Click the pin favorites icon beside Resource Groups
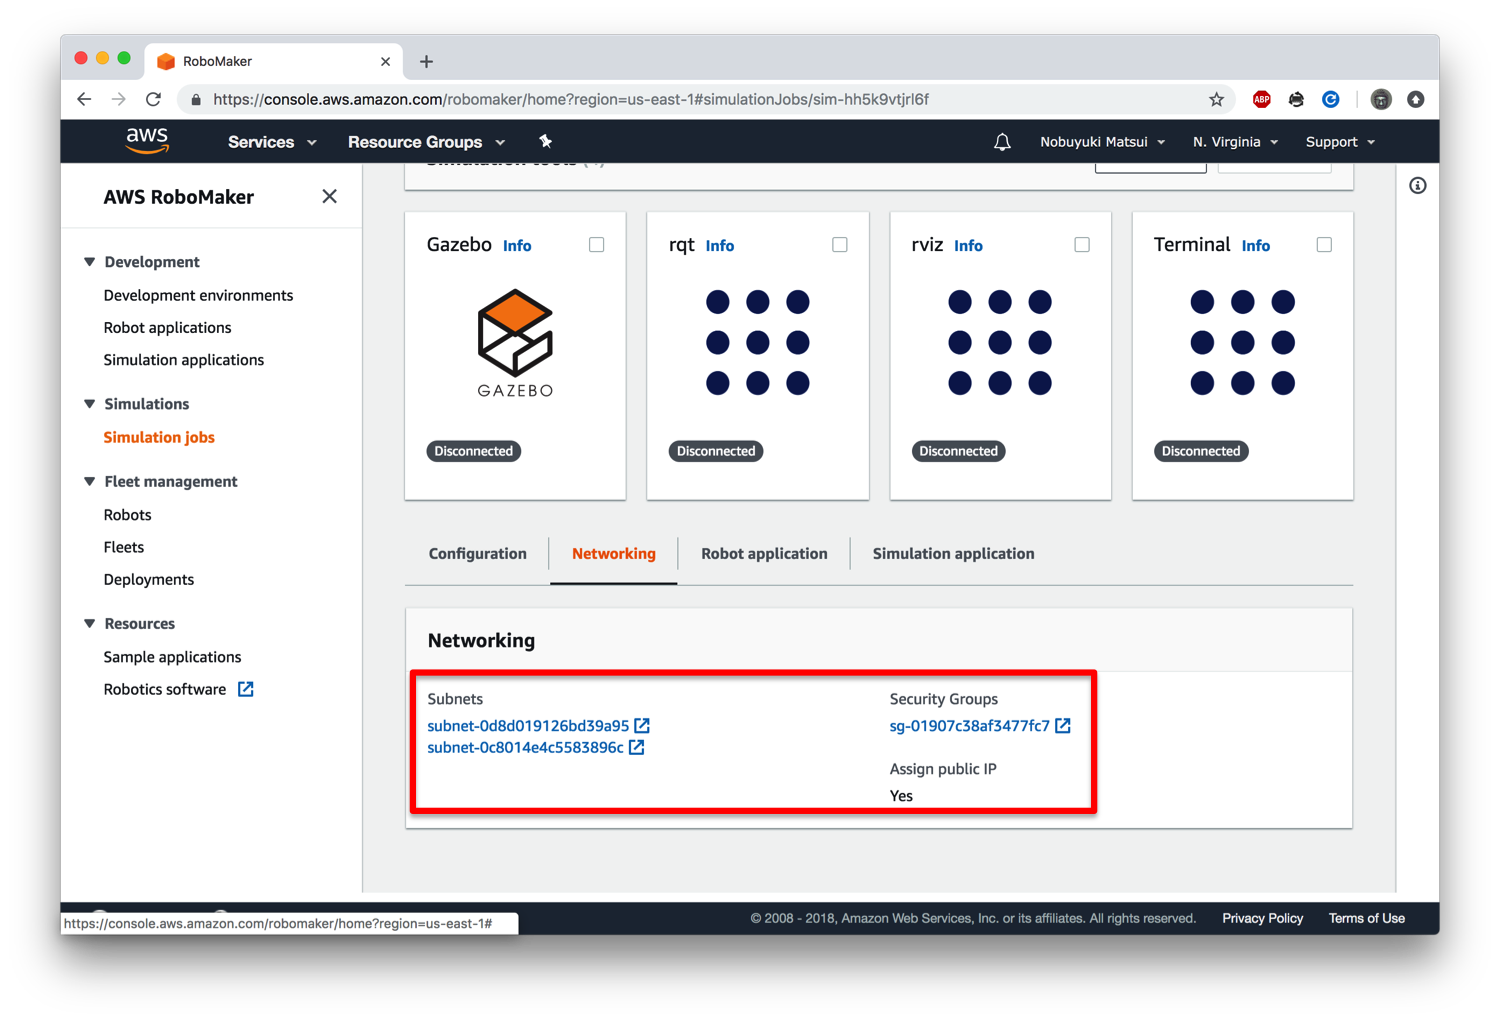This screenshot has height=1021, width=1500. pos(546,141)
